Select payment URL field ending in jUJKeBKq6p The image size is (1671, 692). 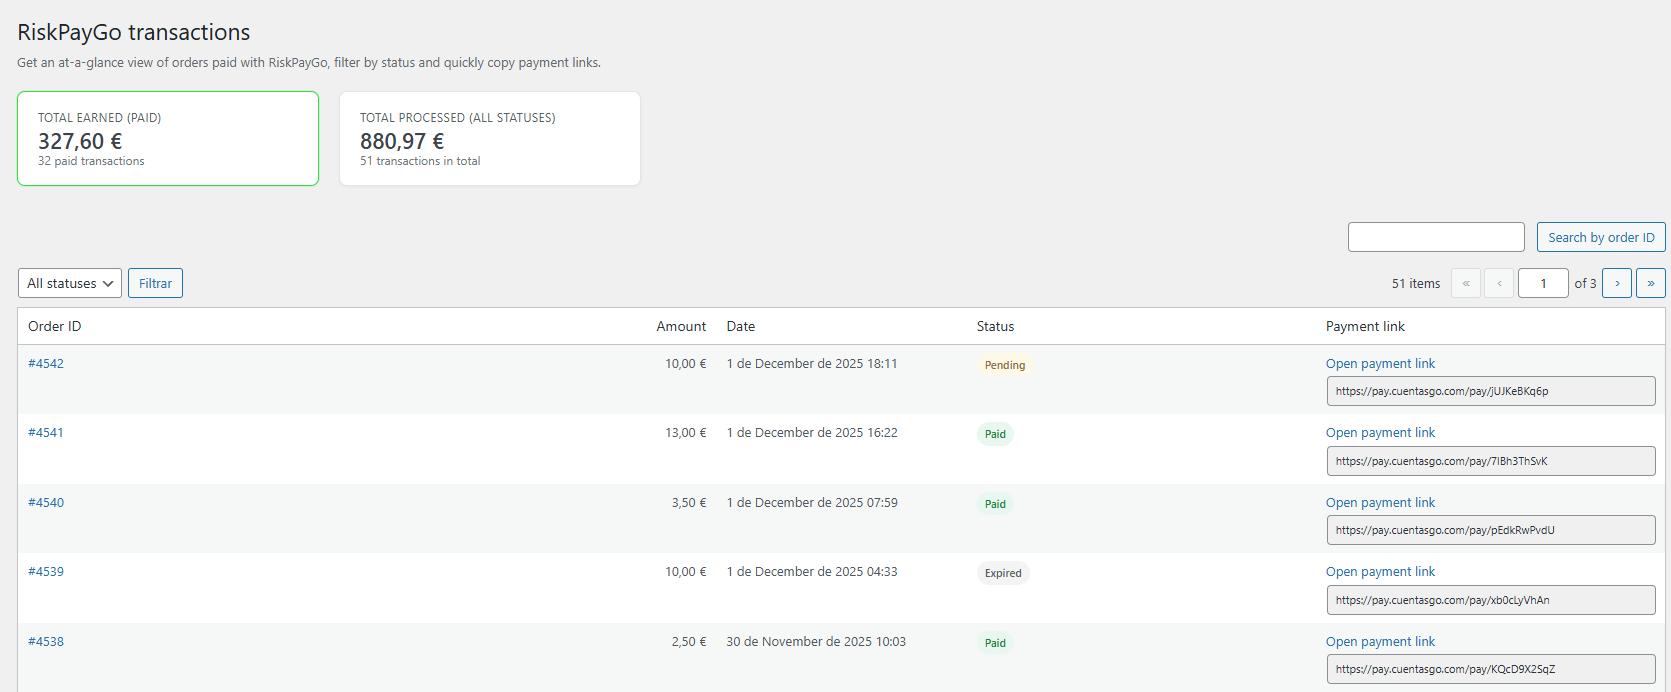[1490, 391]
